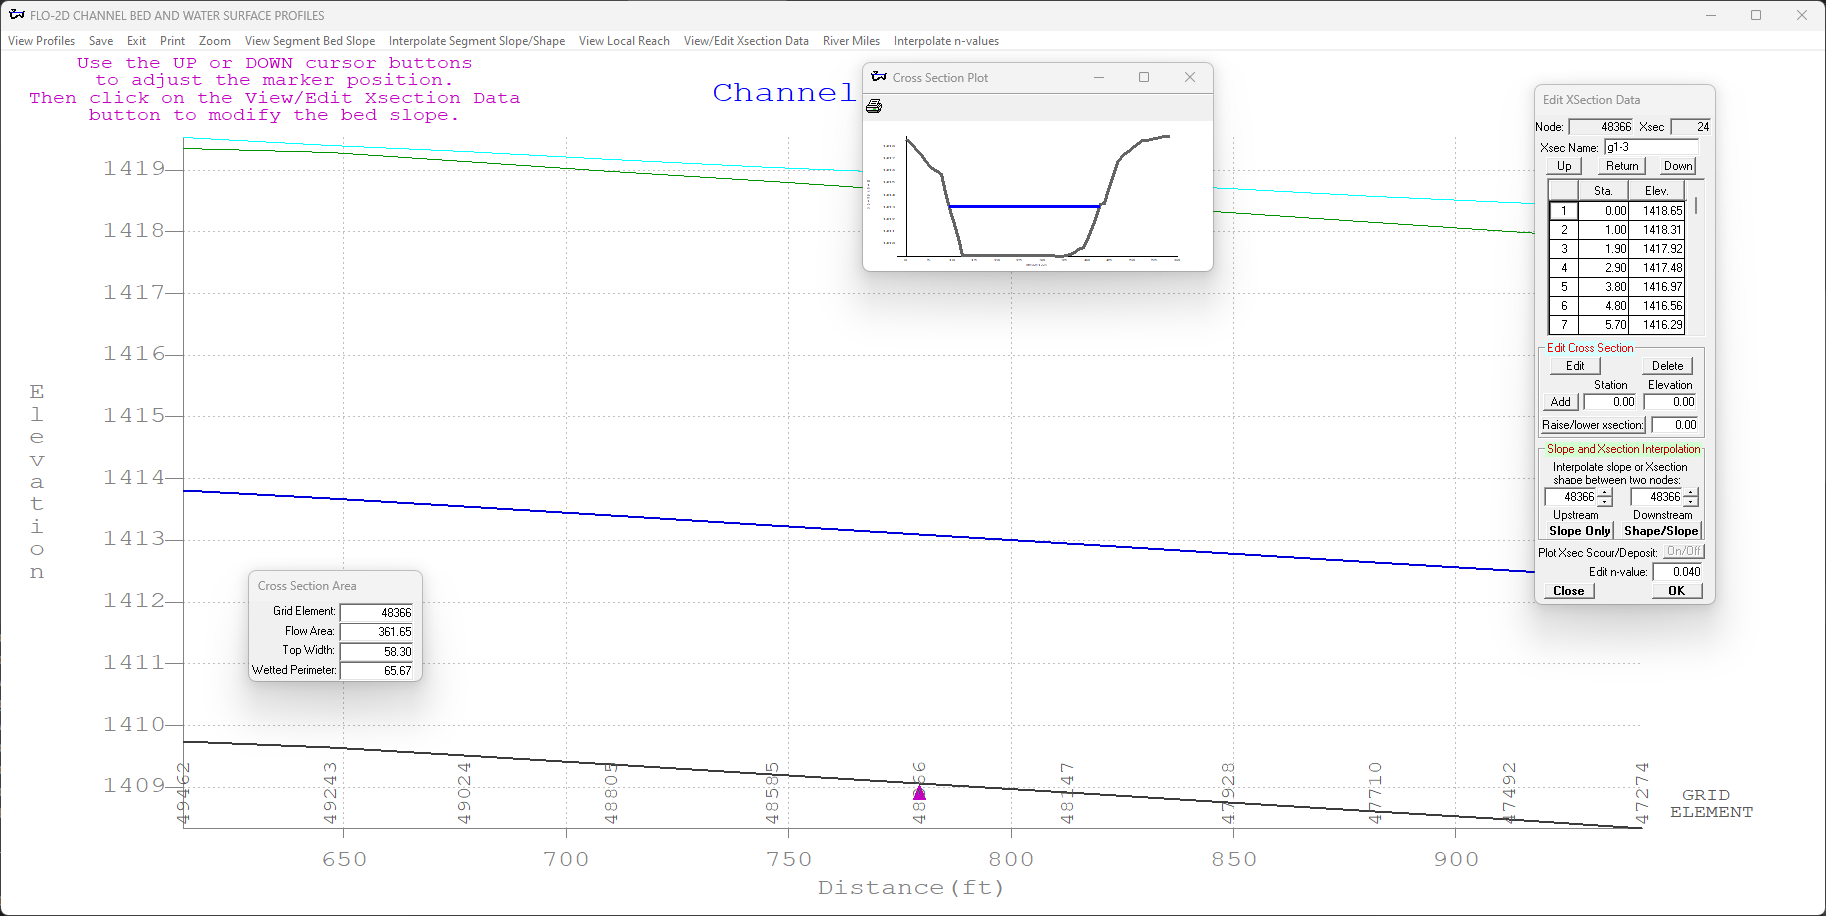Screen dimensions: 1826x916
Task: Increase the Downstream node with up arrow
Action: tap(1691, 493)
